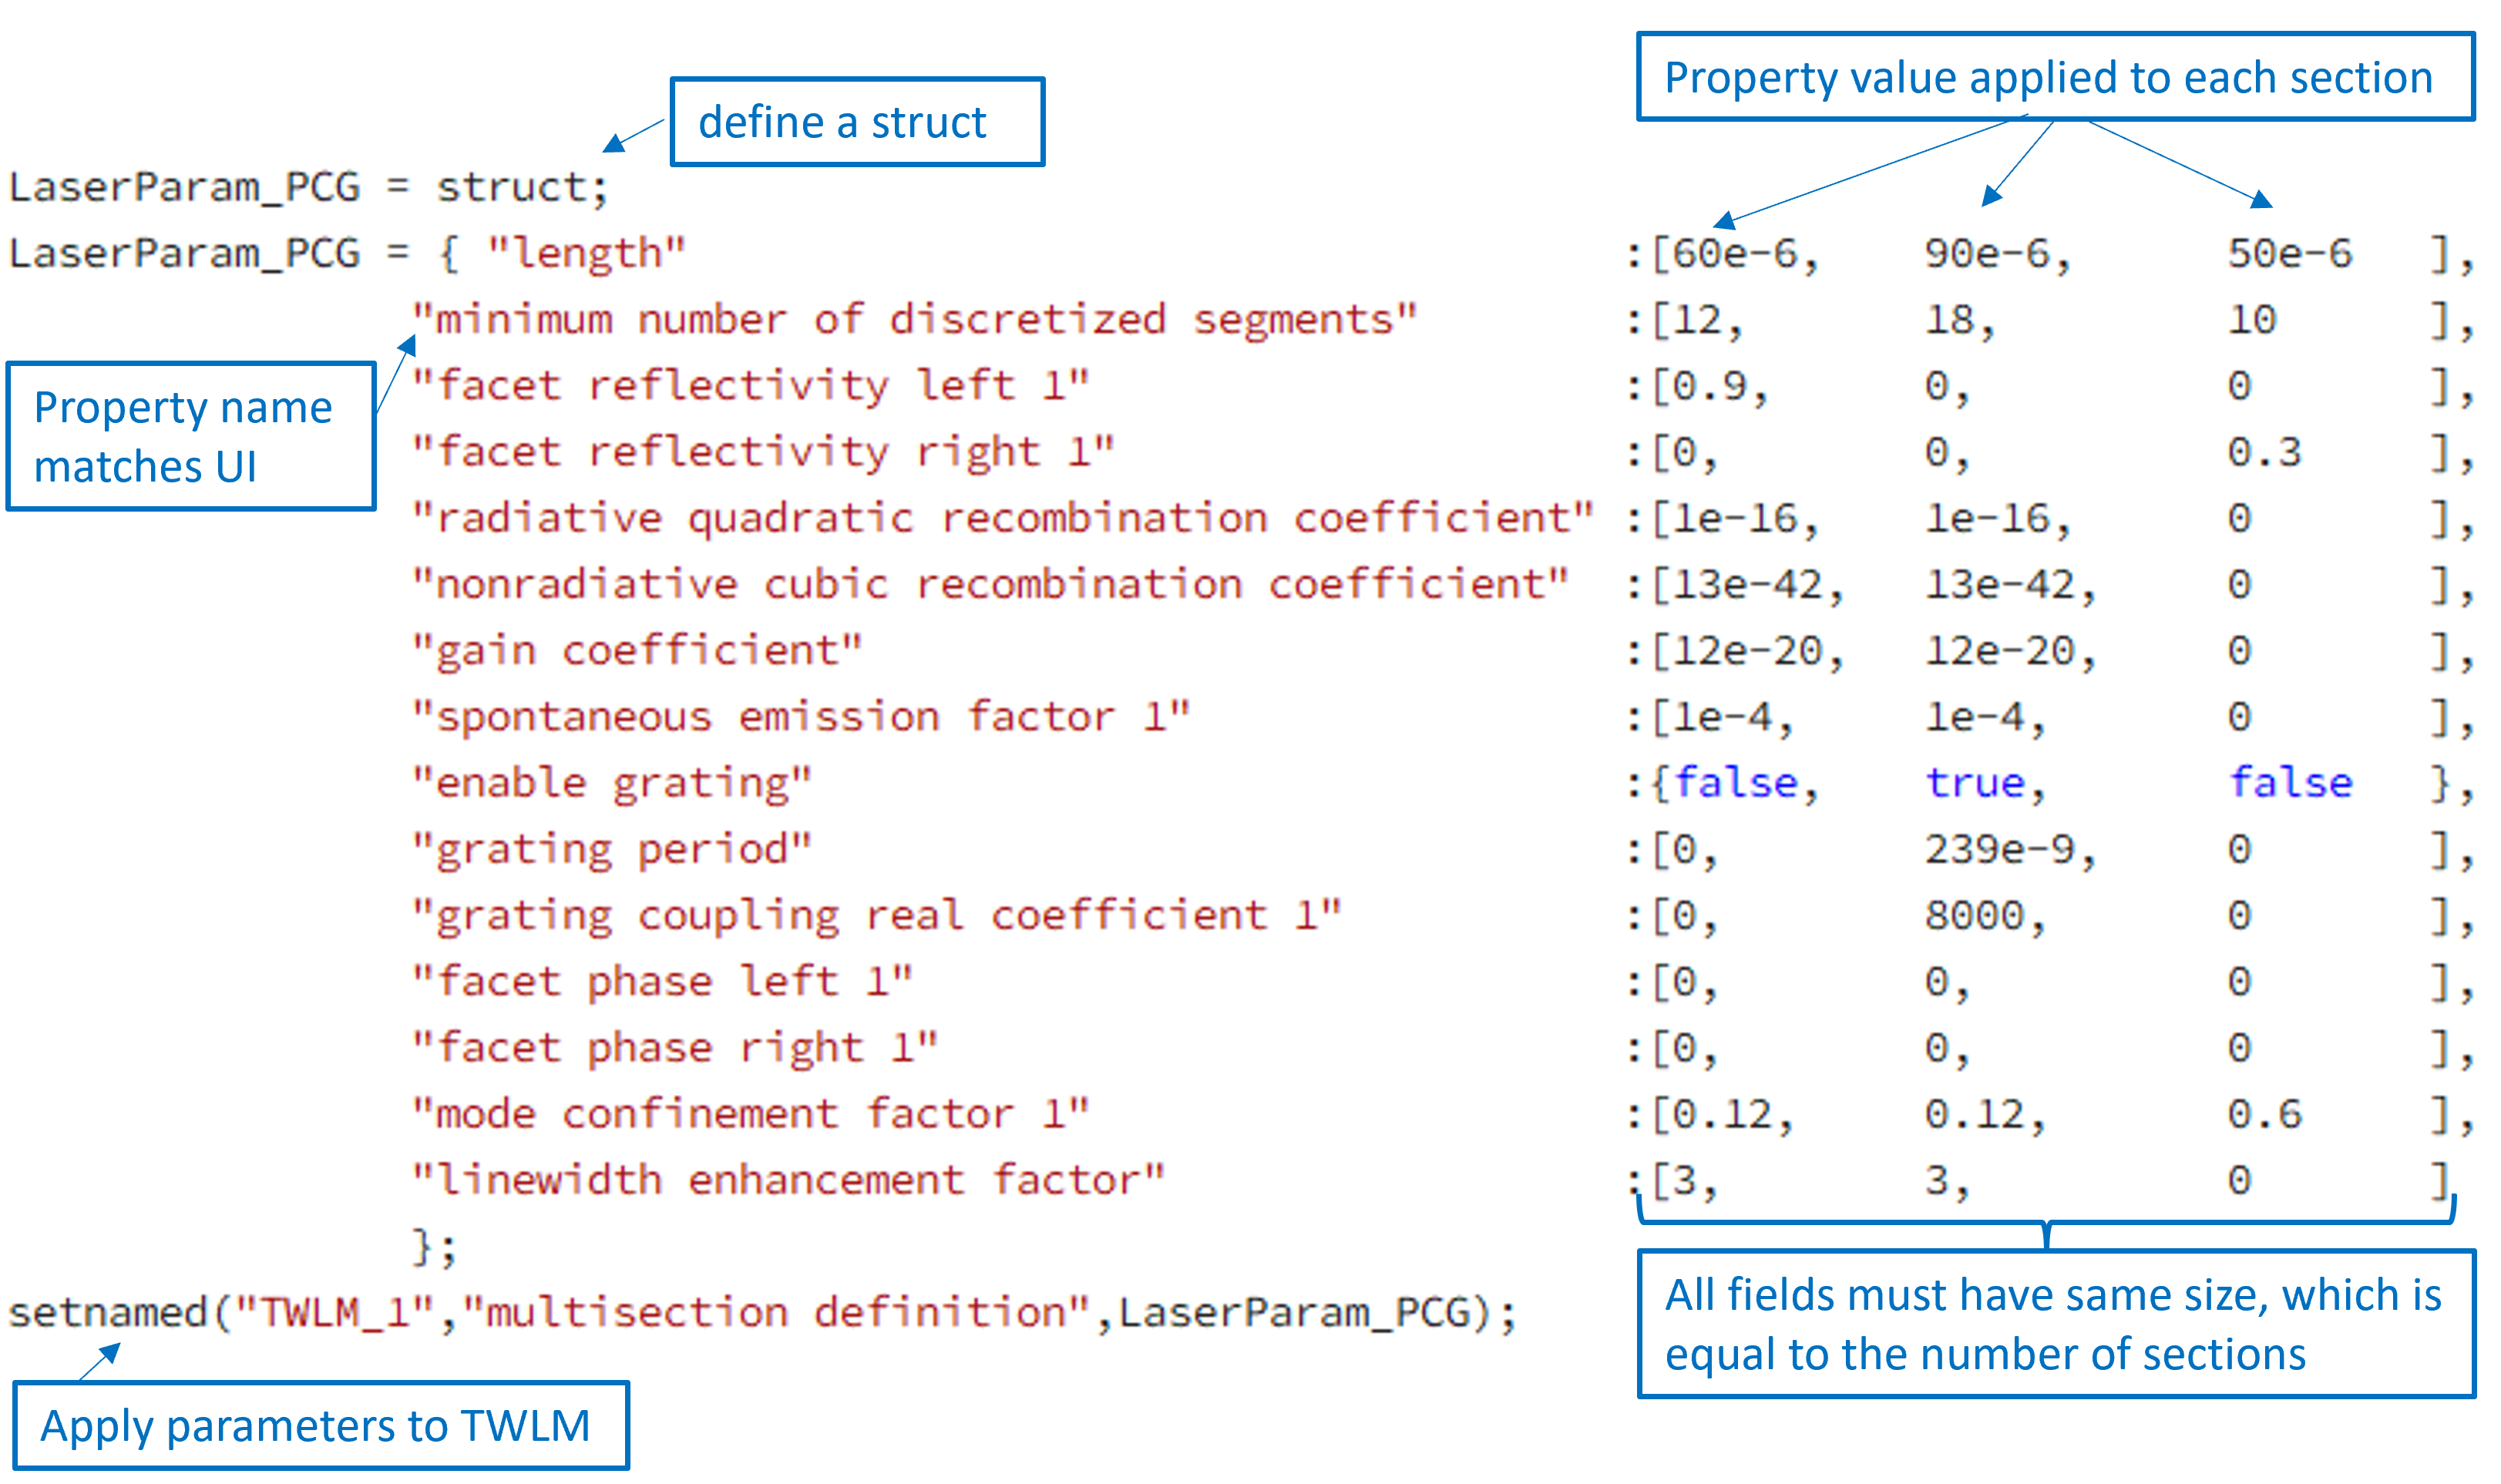Image resolution: width=2501 pixels, height=1484 pixels.
Task: Click the "struct;" keyword on first line
Action: [x=522, y=187]
